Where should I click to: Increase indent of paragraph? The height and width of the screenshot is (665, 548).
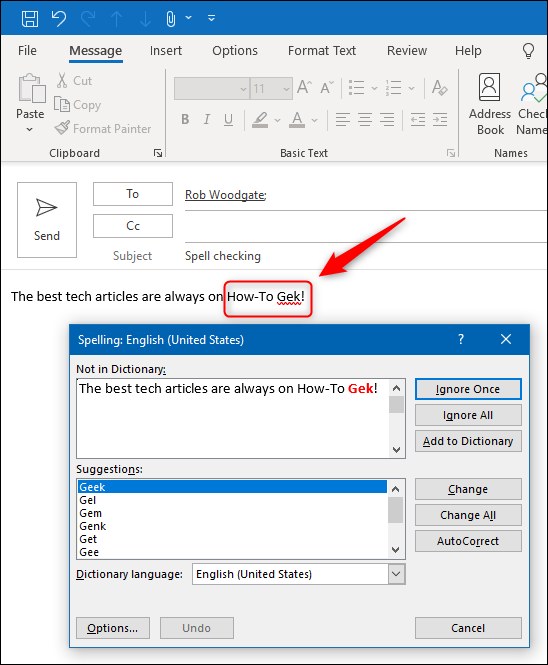click(x=440, y=120)
